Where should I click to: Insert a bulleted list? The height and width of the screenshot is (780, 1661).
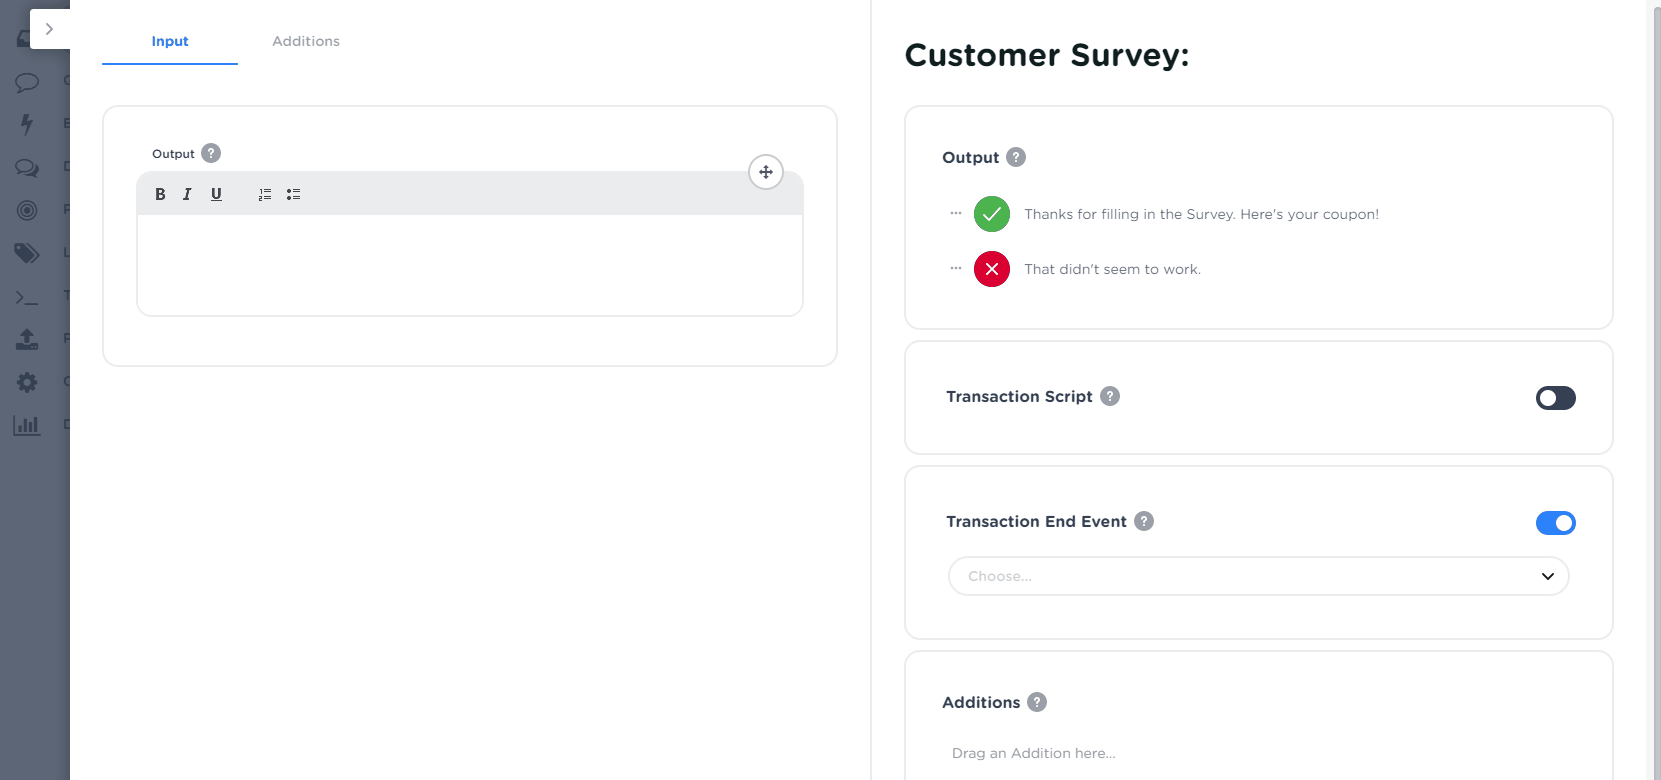(293, 194)
